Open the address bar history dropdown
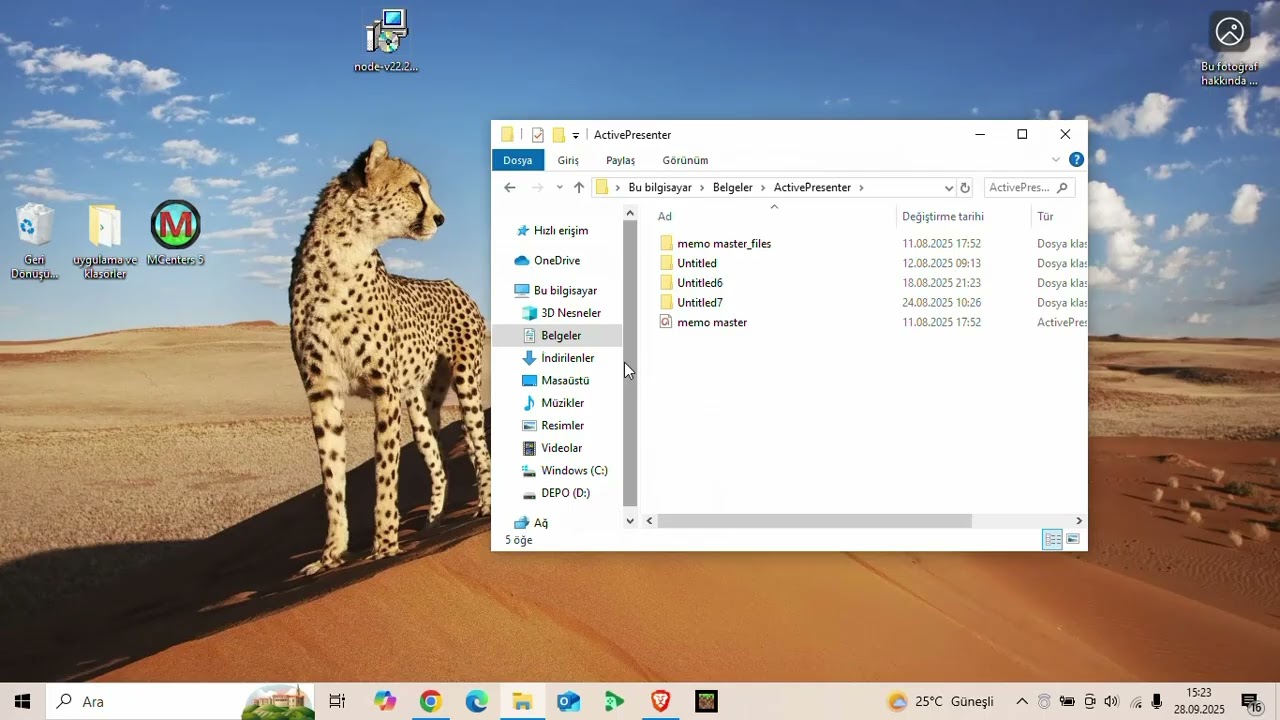Screen dimensions: 1280x720 point(948,188)
